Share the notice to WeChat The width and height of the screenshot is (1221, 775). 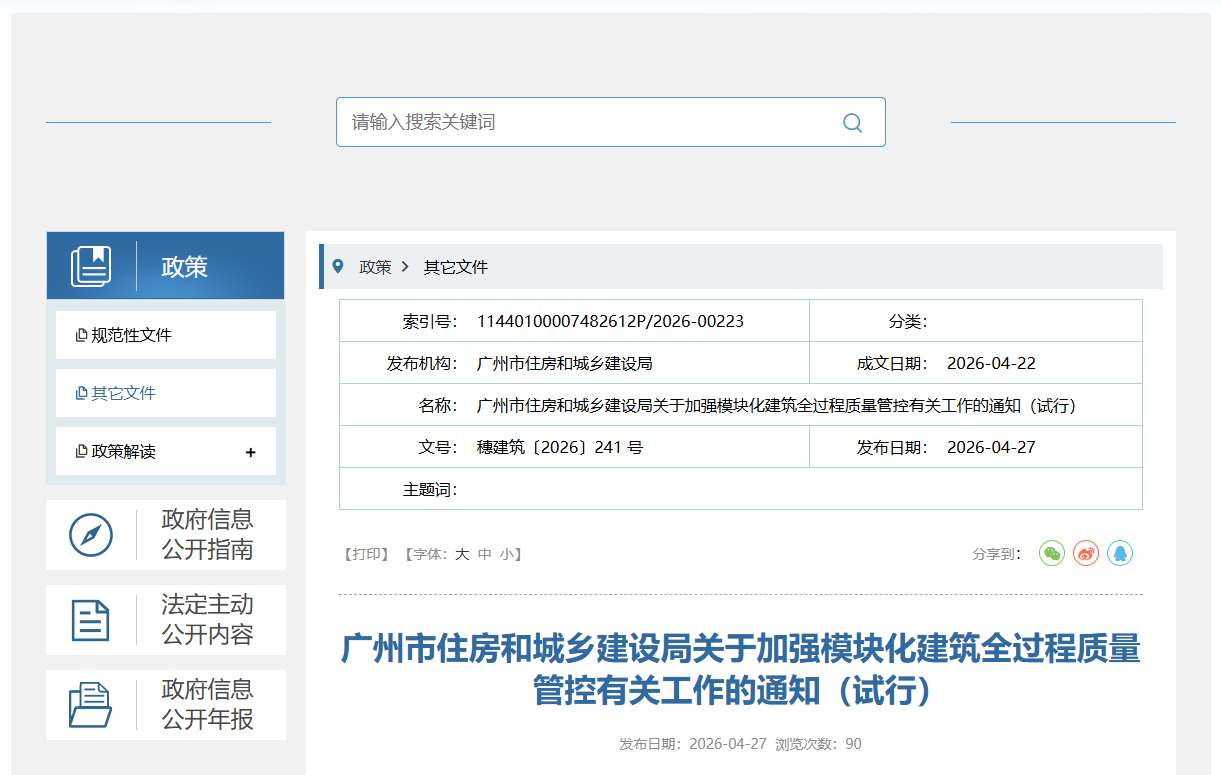click(x=1052, y=553)
